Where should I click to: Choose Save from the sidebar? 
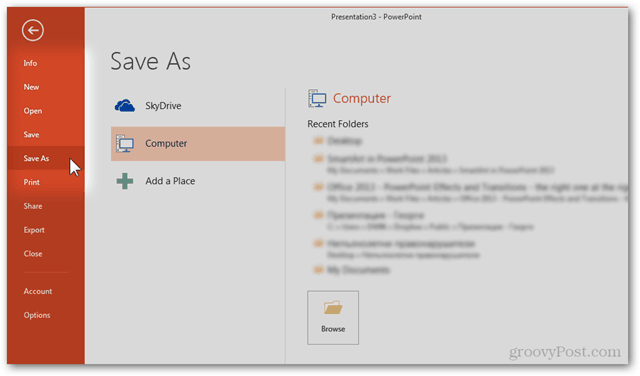31,135
